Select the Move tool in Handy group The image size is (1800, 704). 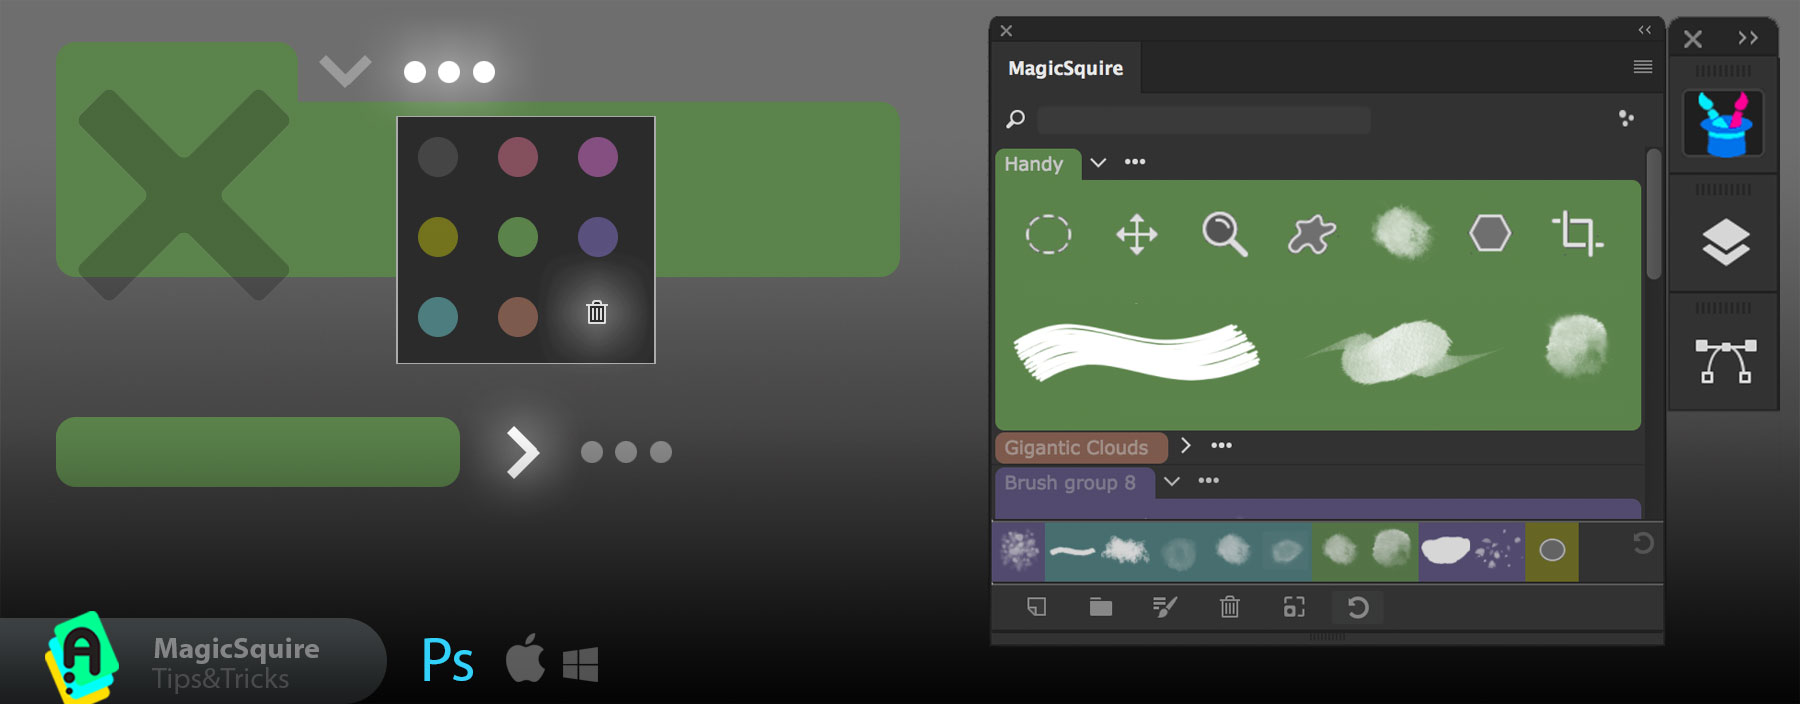pos(1136,235)
